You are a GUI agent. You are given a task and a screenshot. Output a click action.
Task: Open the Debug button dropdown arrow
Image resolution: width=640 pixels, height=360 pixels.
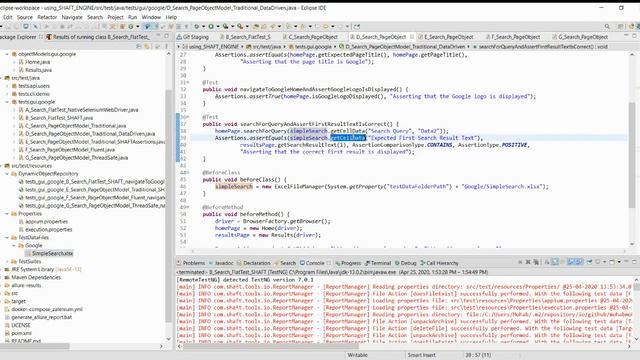pyautogui.click(x=203, y=26)
